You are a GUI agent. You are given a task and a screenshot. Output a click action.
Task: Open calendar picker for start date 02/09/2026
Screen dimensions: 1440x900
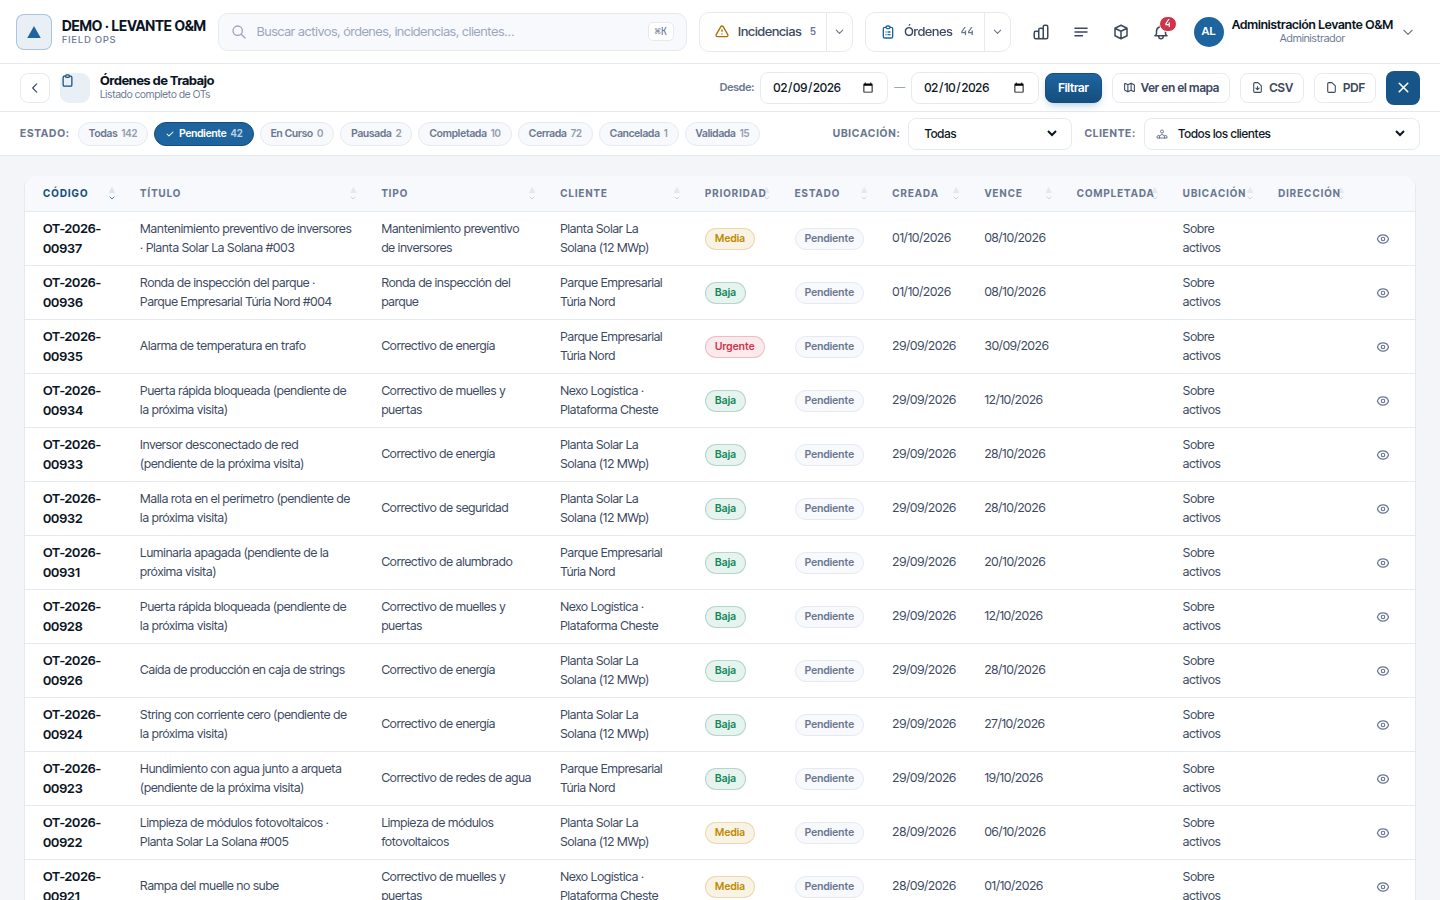point(868,88)
